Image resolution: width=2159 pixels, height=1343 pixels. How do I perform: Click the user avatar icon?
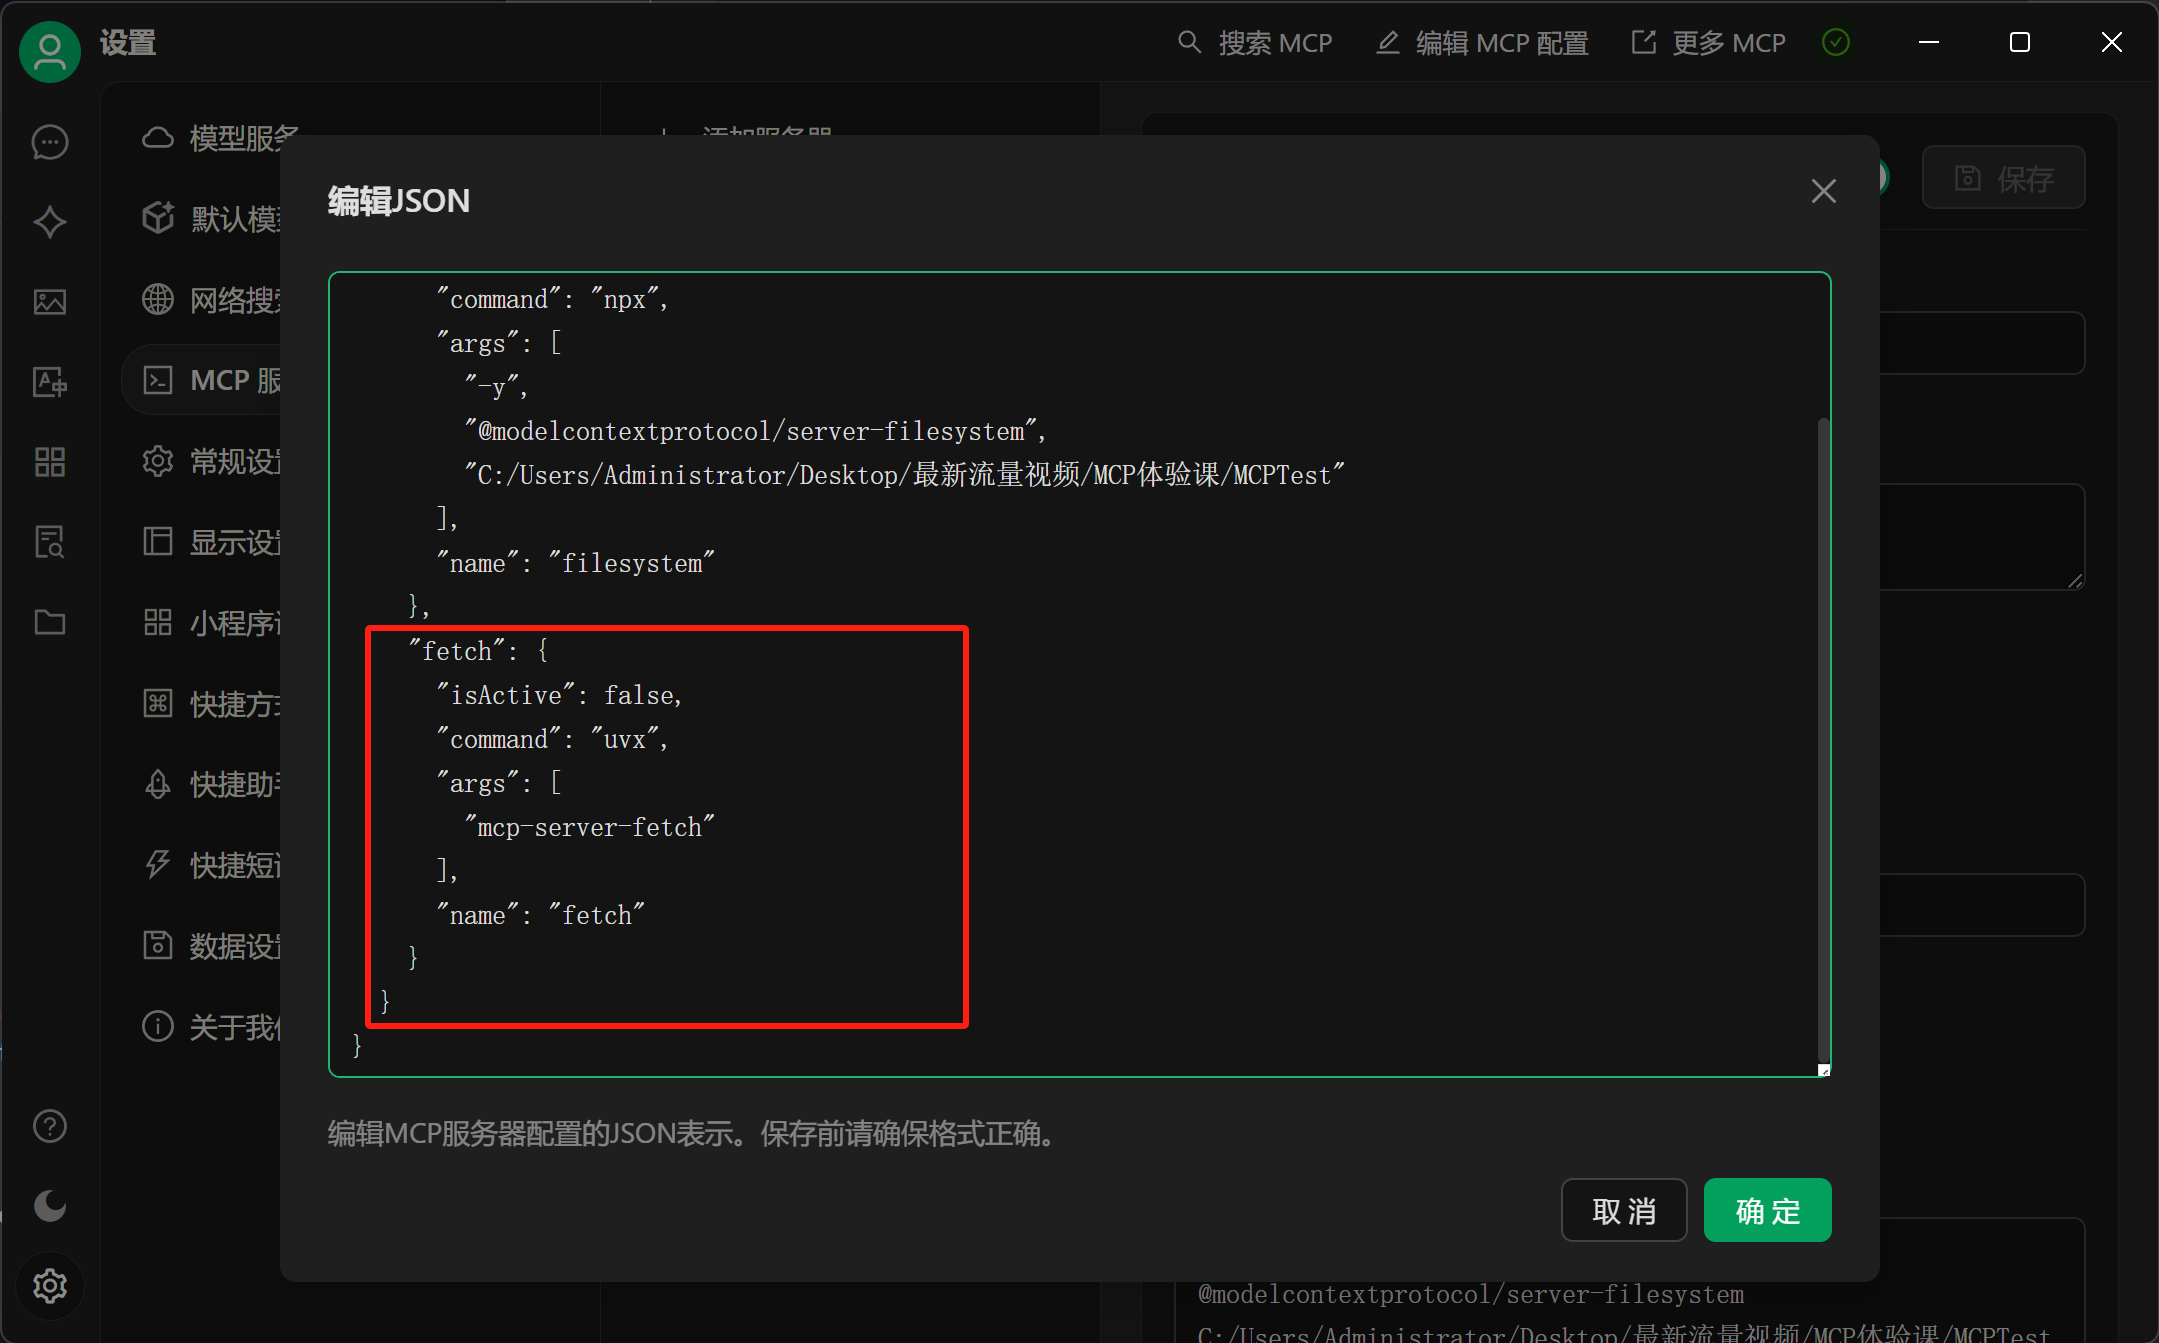tap(50, 51)
